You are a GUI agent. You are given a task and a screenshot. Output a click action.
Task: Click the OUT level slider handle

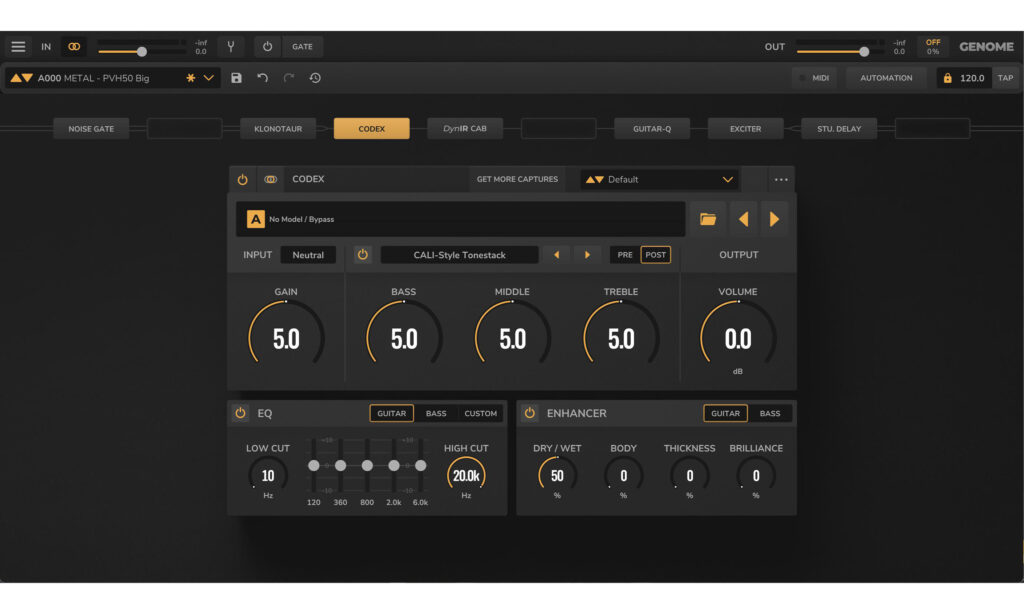pos(864,51)
